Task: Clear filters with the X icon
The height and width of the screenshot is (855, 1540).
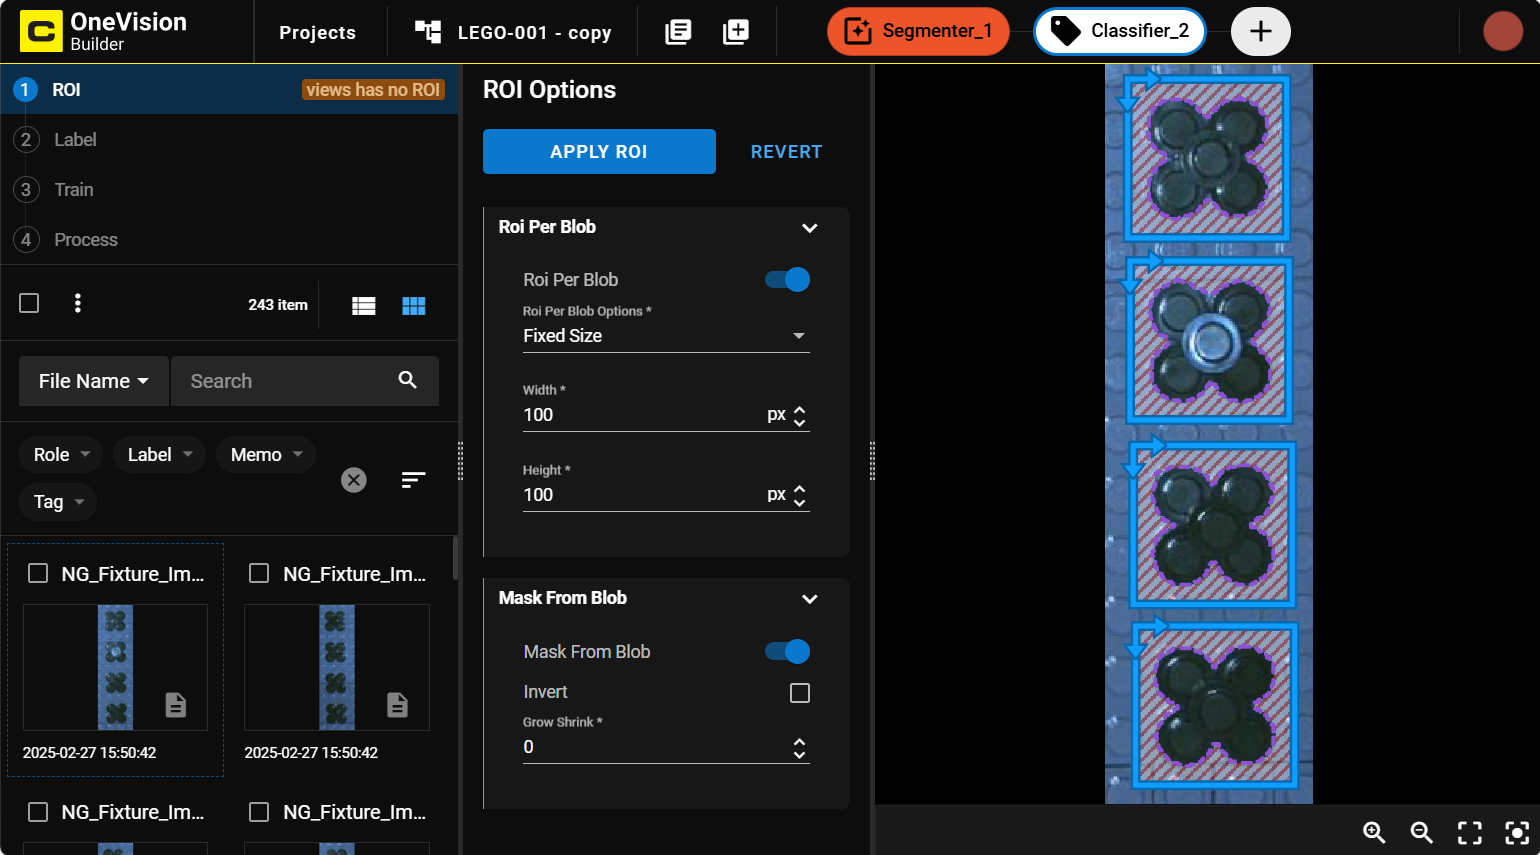Action: (x=354, y=480)
